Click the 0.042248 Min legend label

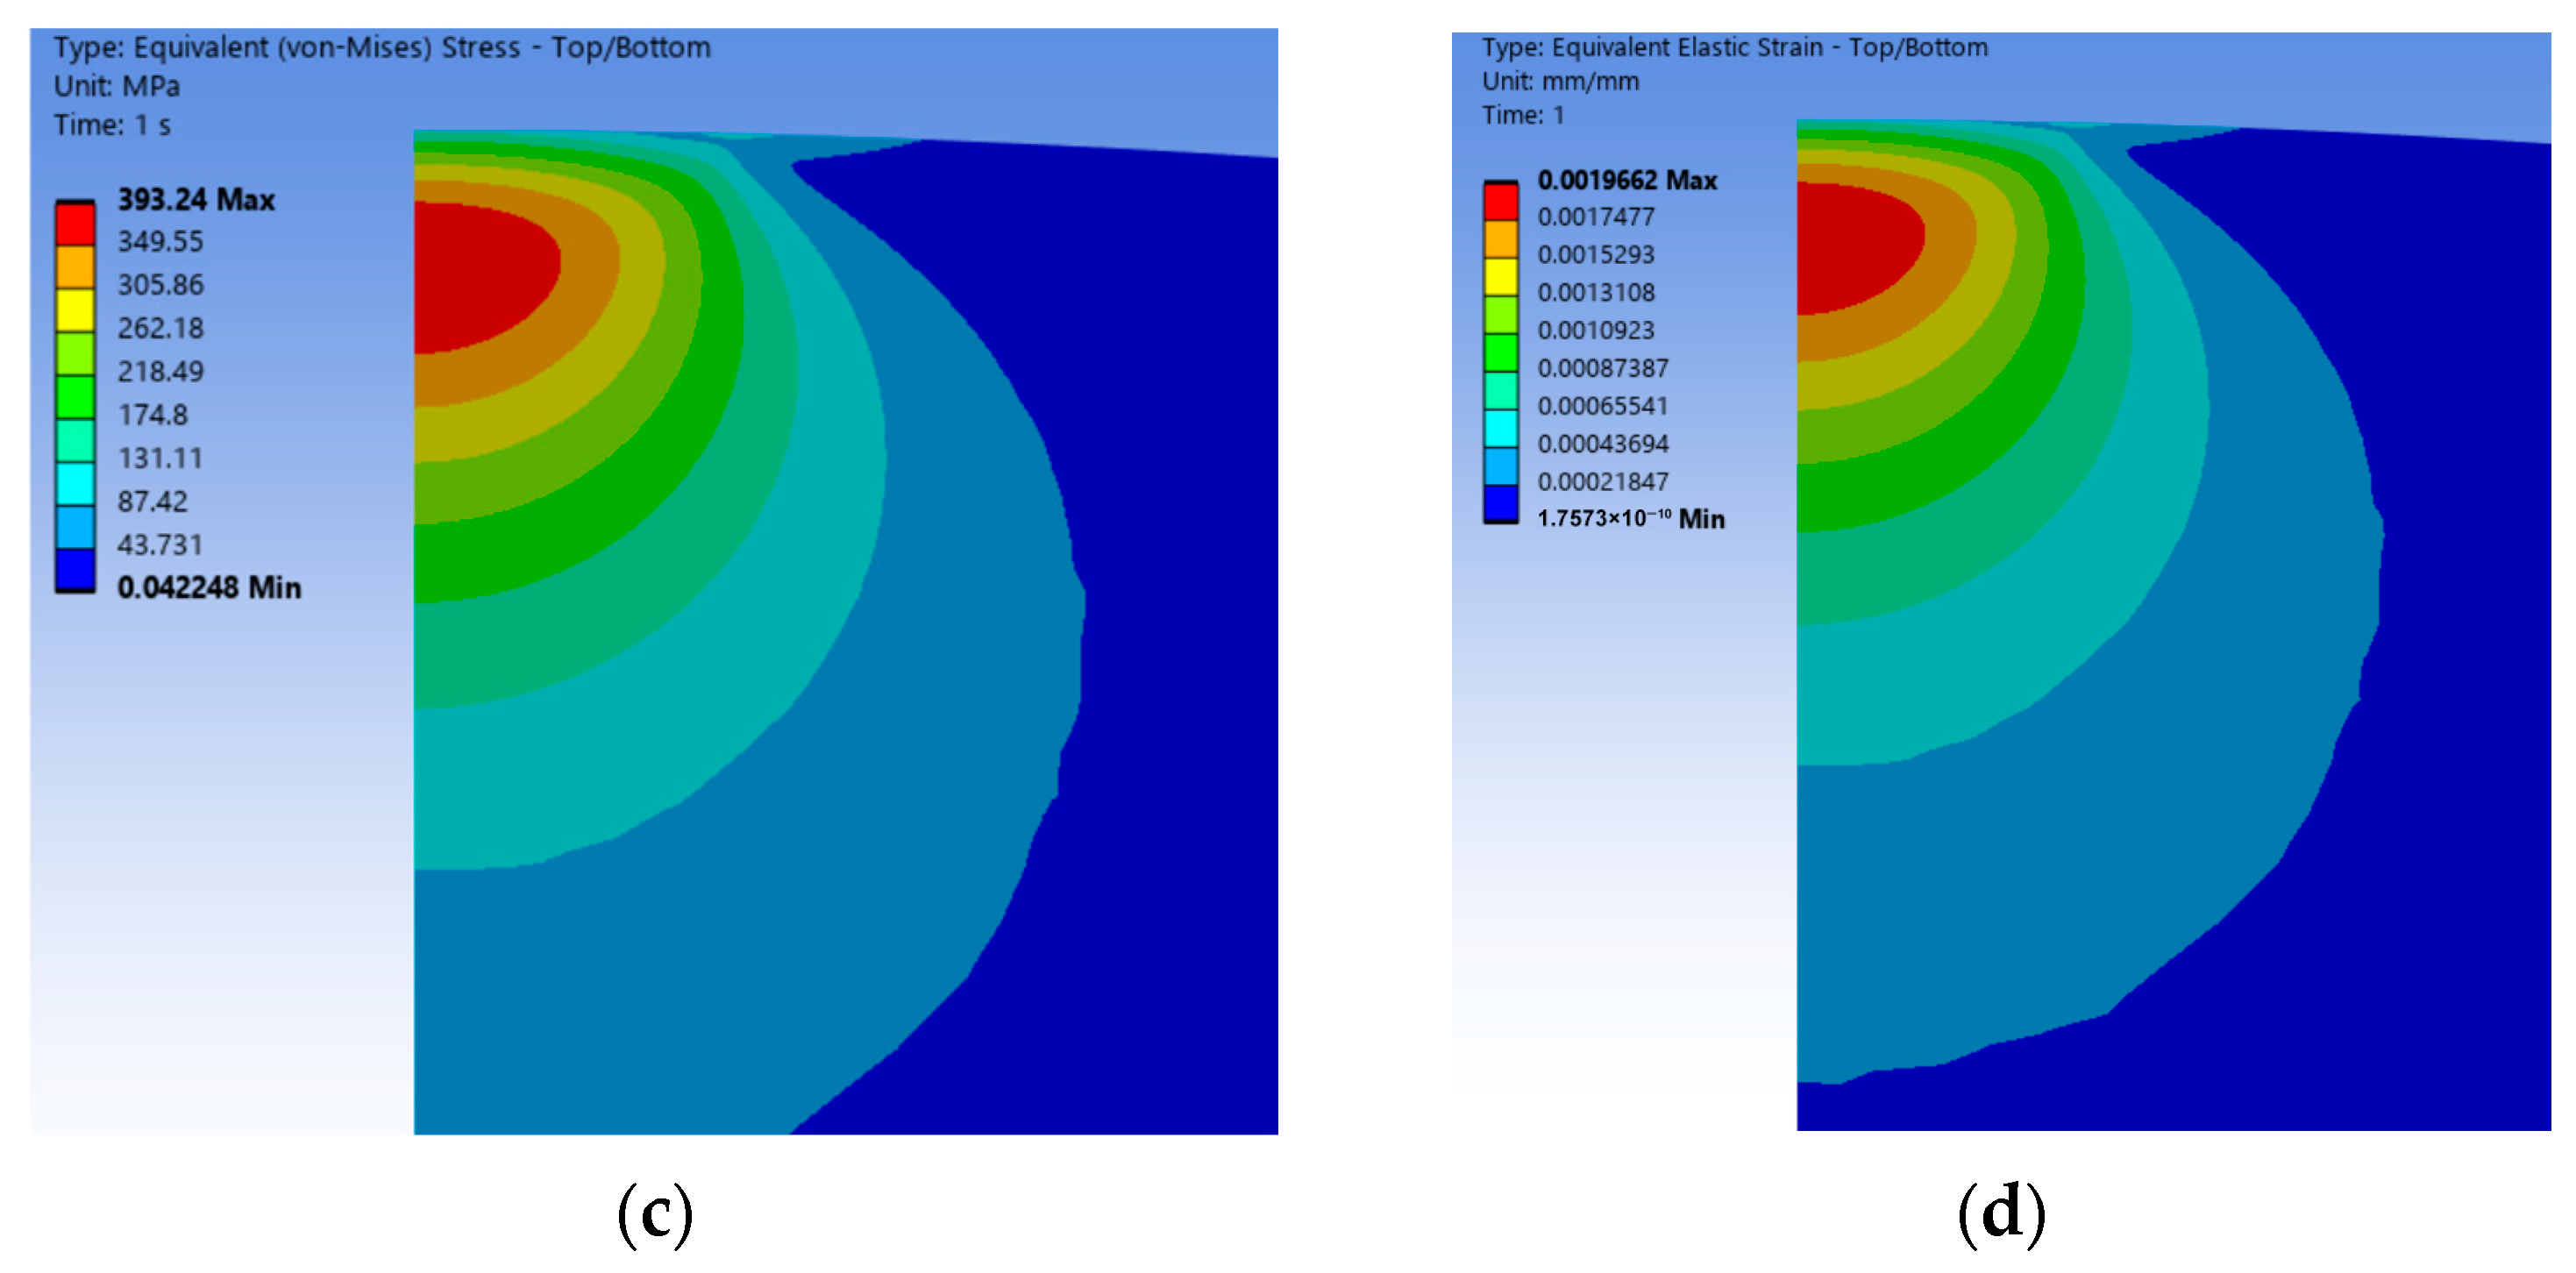209,587
